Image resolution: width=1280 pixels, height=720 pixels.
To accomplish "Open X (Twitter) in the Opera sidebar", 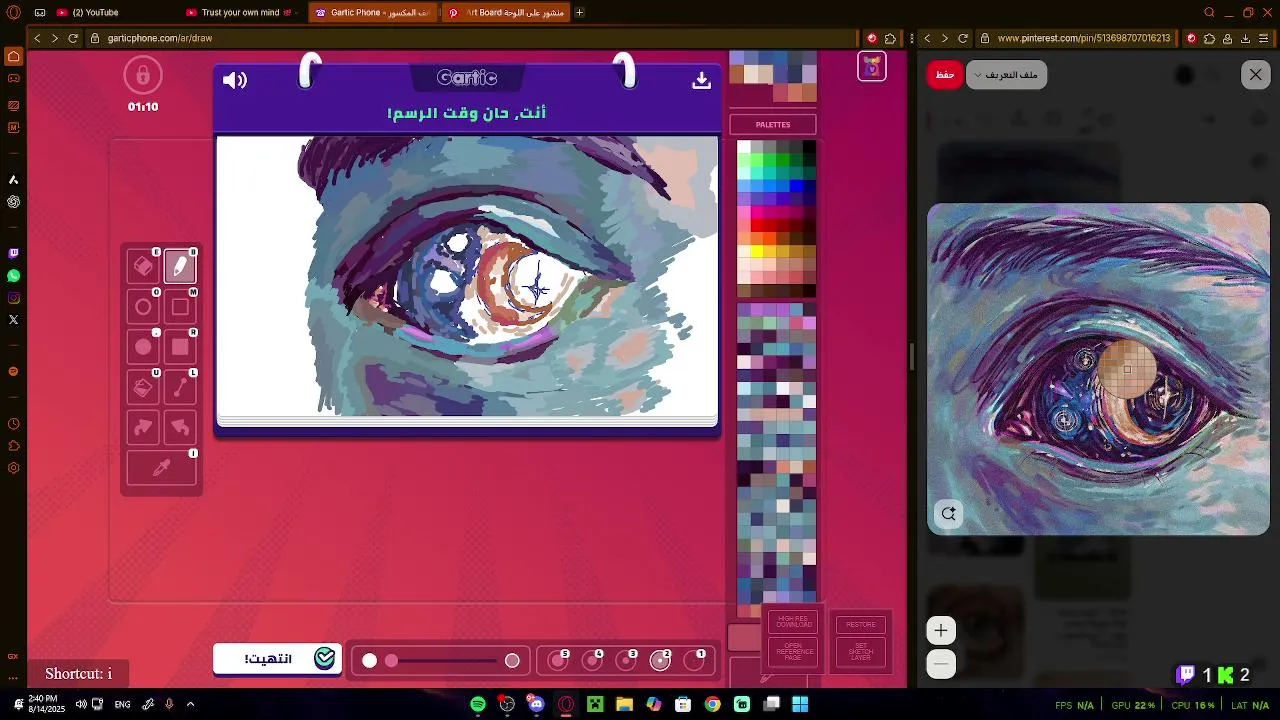I will click(x=13, y=320).
